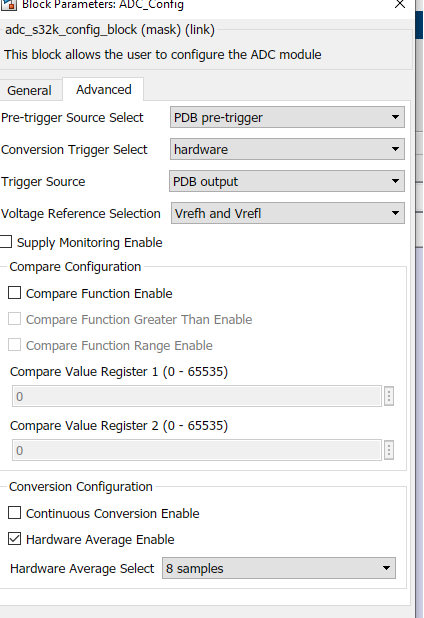Enable Supply Monitoring checkbox

click(6, 242)
